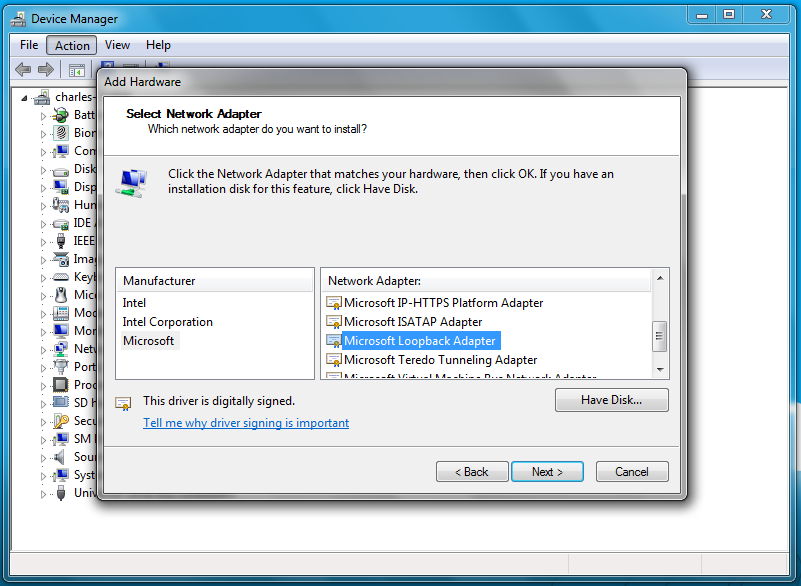Open the View menu

pos(117,44)
